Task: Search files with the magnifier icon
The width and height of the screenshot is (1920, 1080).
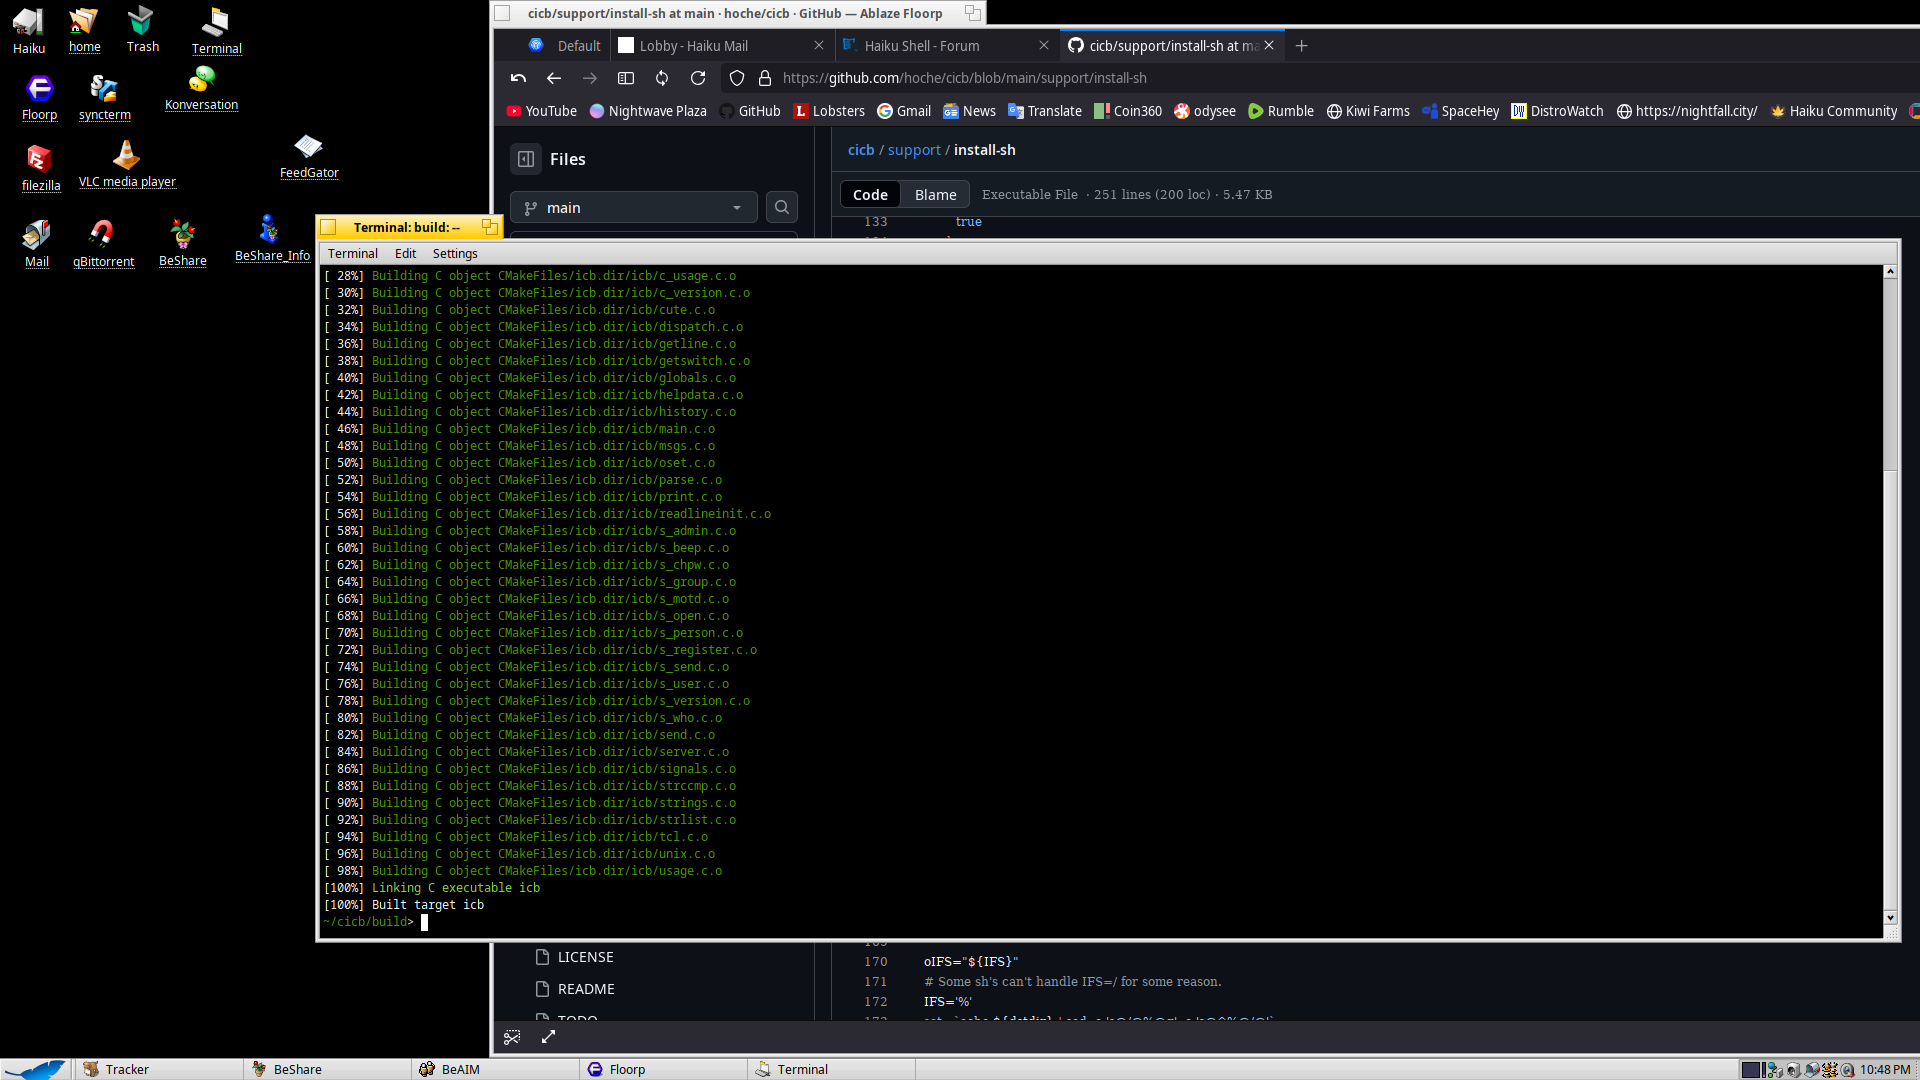Action: [x=782, y=207]
